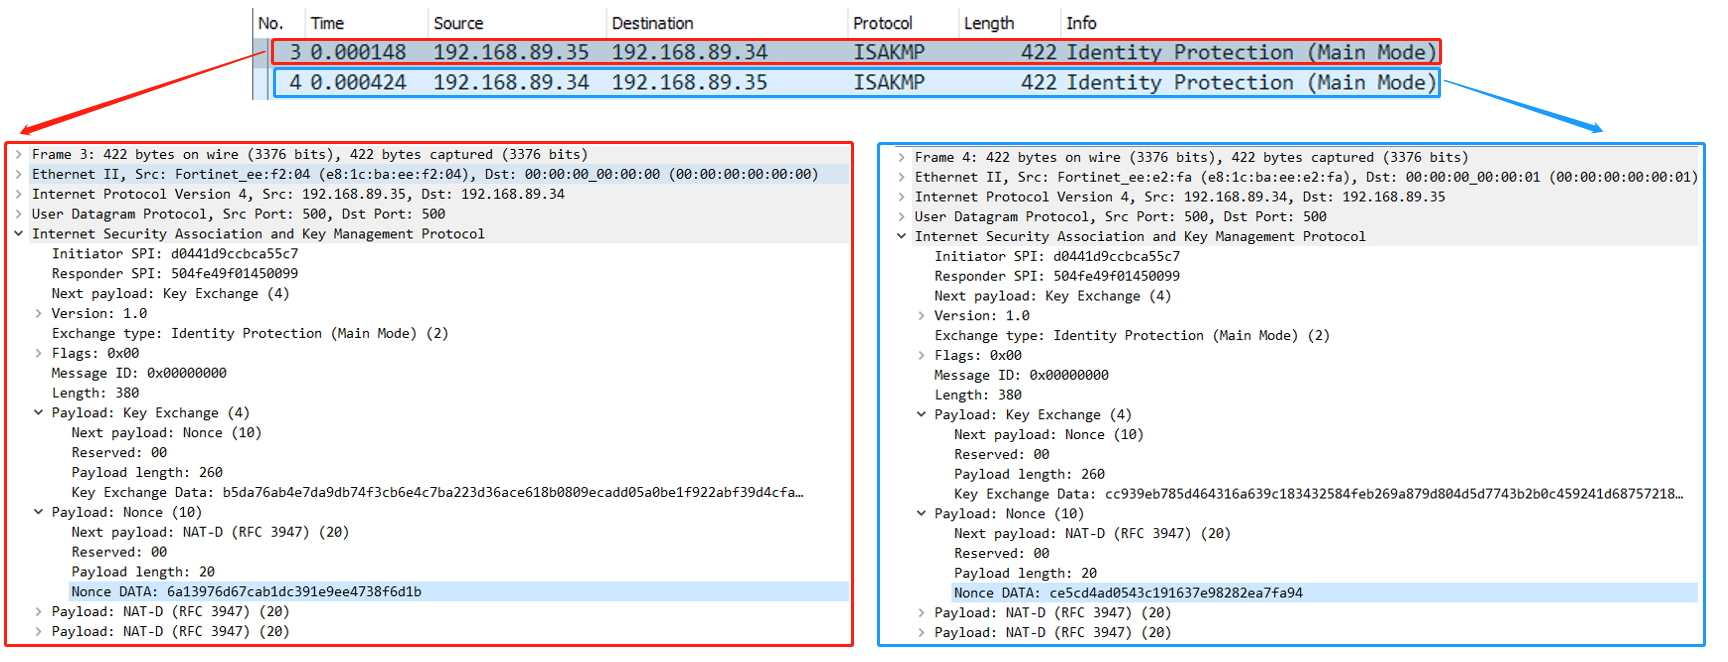The image size is (1728, 662).
Task: Select Nonce DATA line starting with 6a13976d
Action: click(x=246, y=592)
